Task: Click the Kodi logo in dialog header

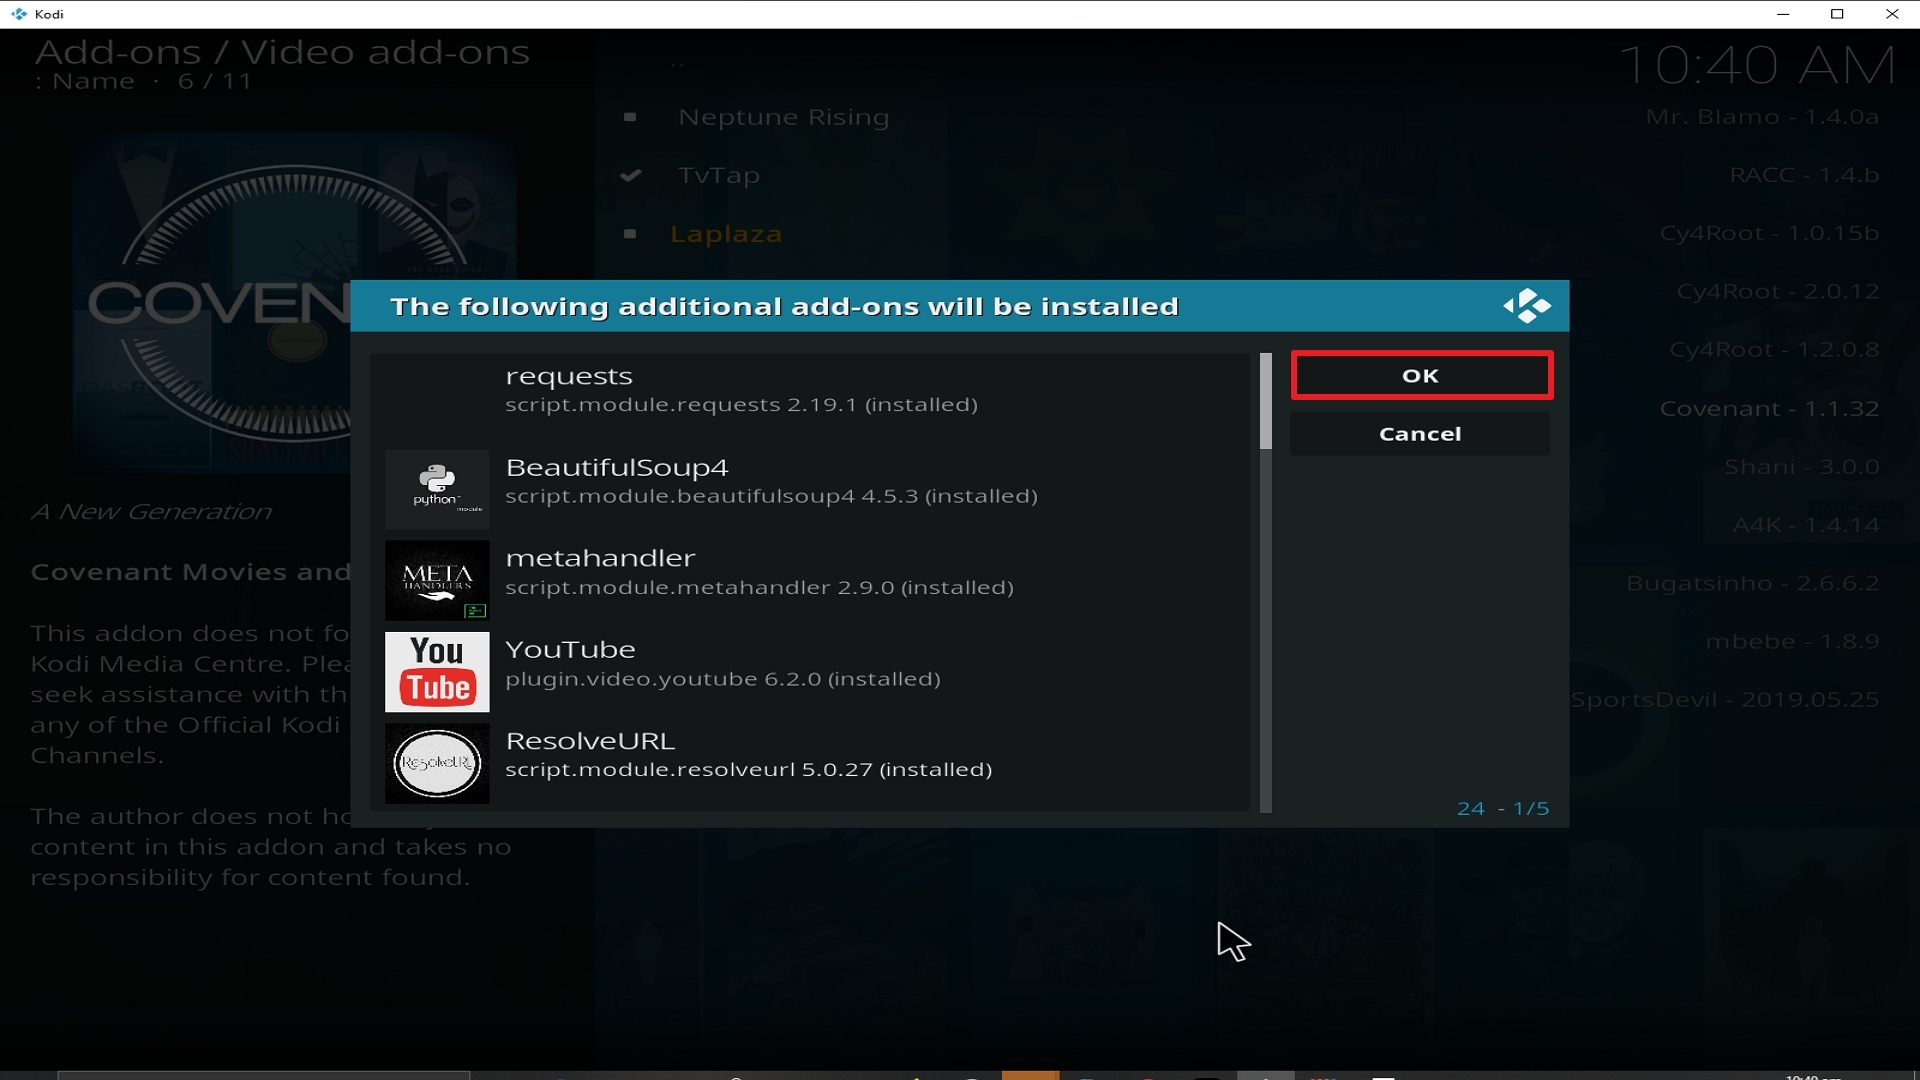Action: point(1527,306)
